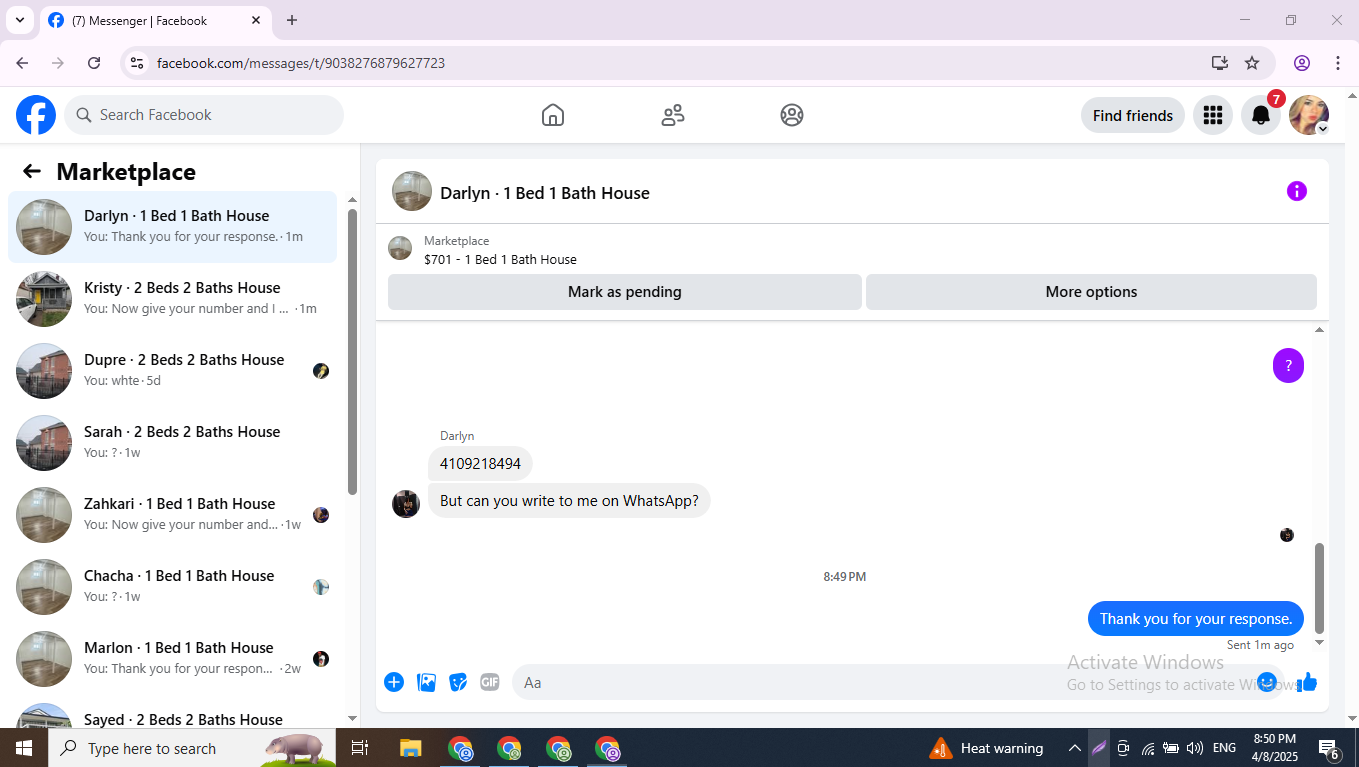Click the Search Facebook field
Image resolution: width=1359 pixels, height=767 pixels.
click(x=204, y=115)
